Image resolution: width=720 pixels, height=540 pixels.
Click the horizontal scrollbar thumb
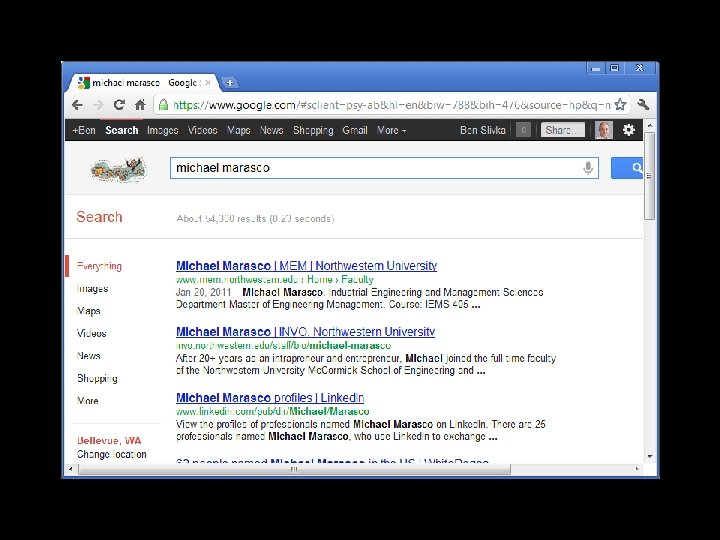click(294, 469)
